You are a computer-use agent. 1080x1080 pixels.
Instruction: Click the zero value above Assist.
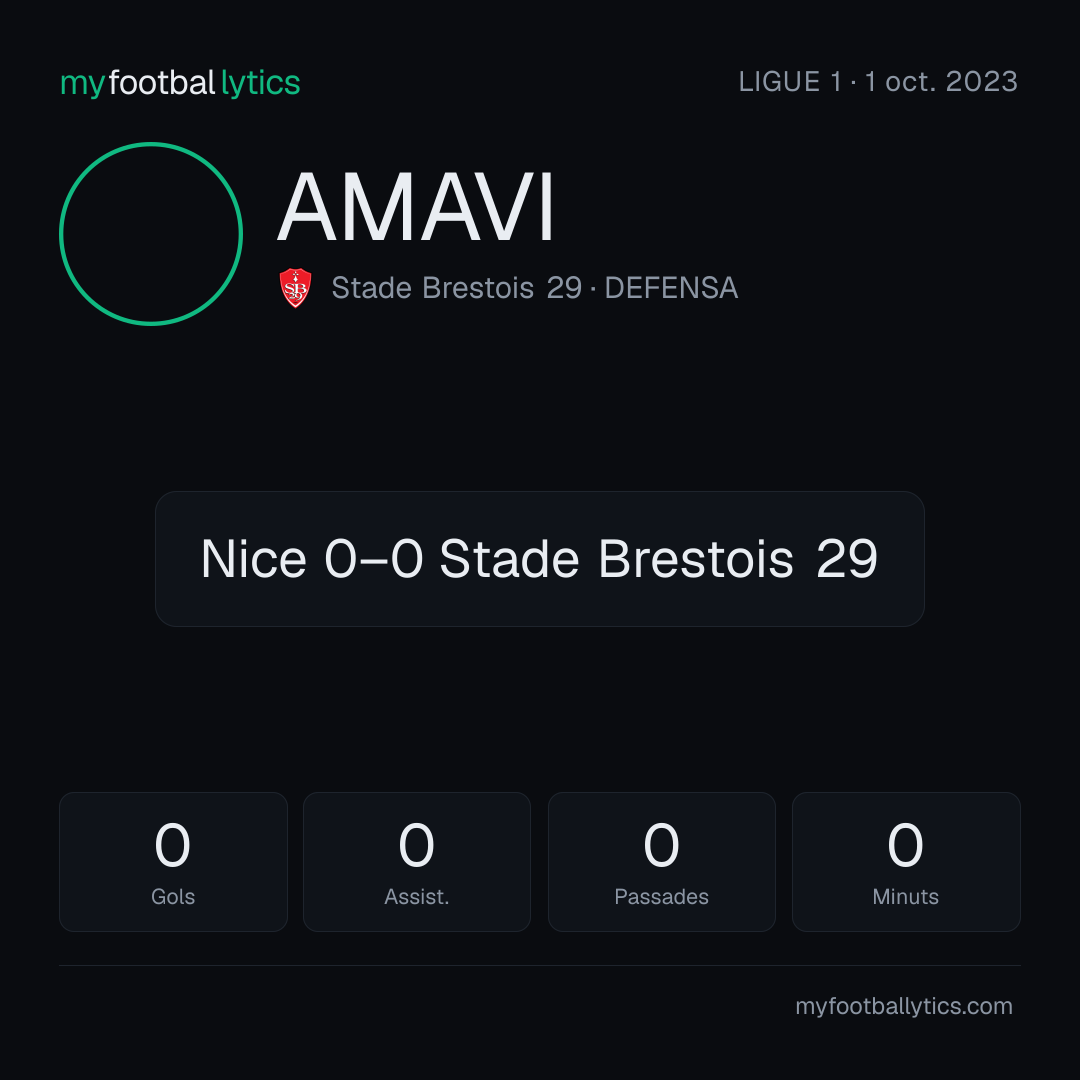(417, 845)
